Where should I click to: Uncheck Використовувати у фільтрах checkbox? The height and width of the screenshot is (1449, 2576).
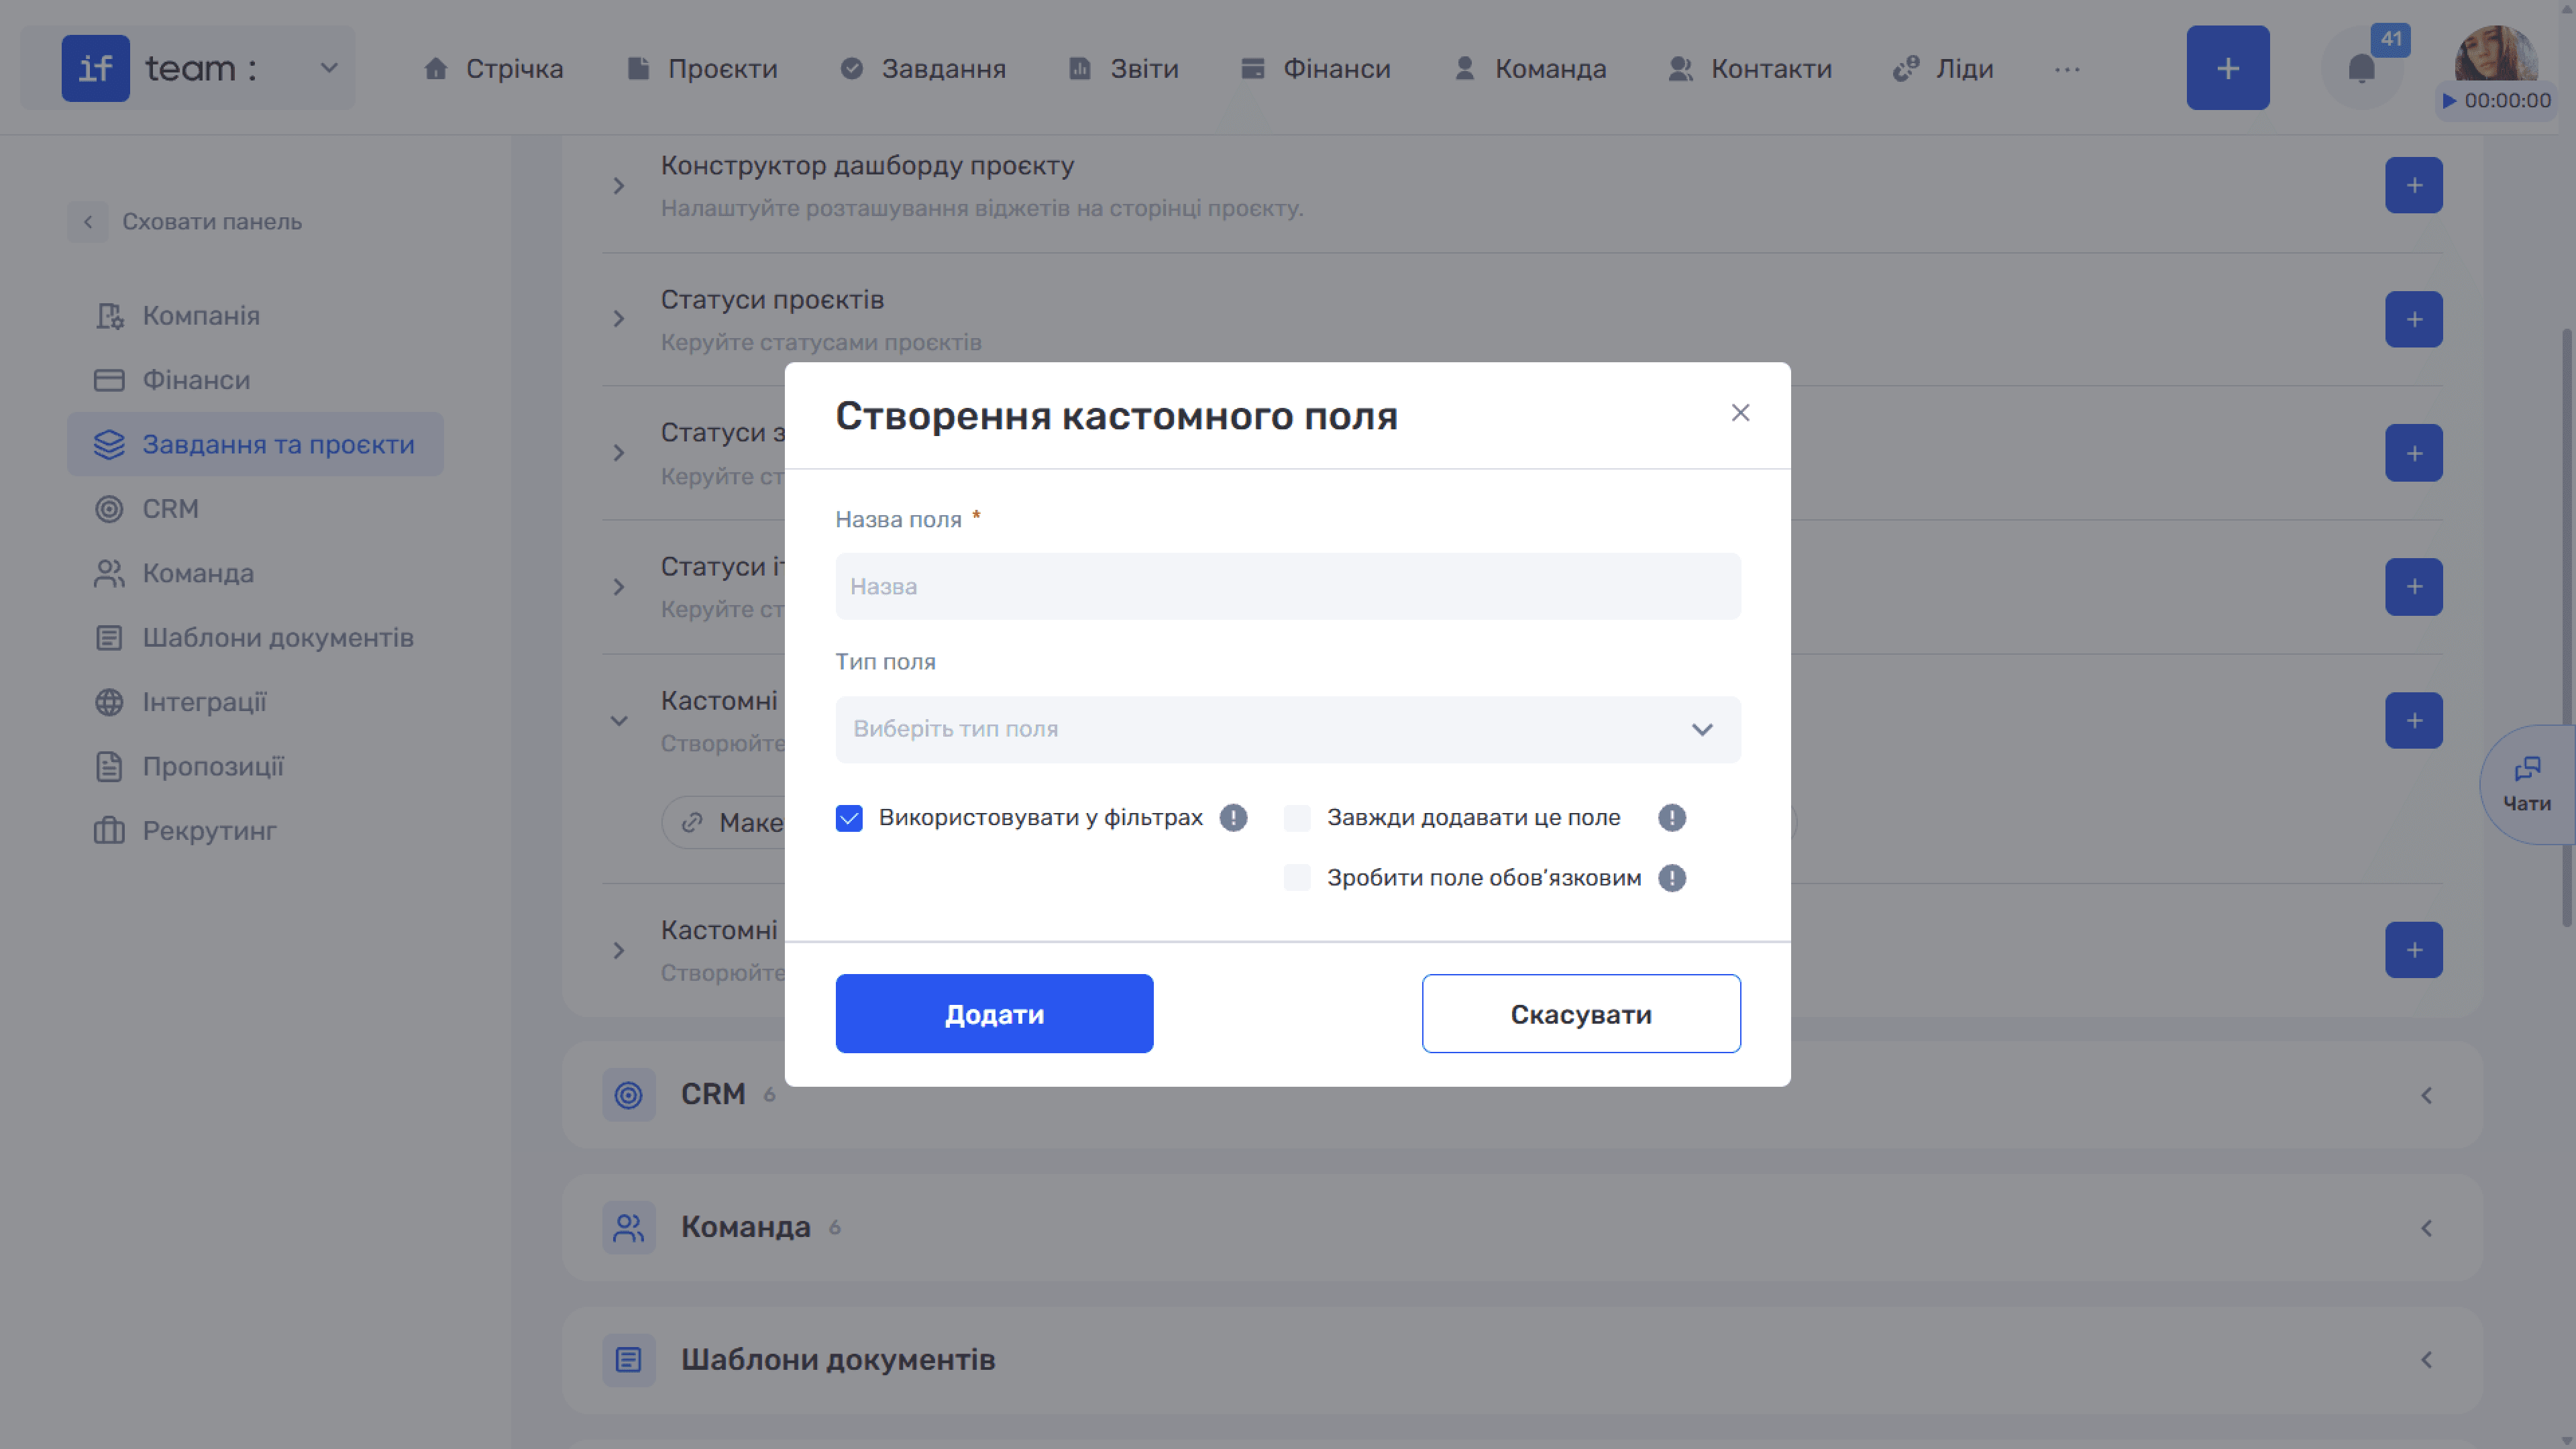(x=849, y=818)
